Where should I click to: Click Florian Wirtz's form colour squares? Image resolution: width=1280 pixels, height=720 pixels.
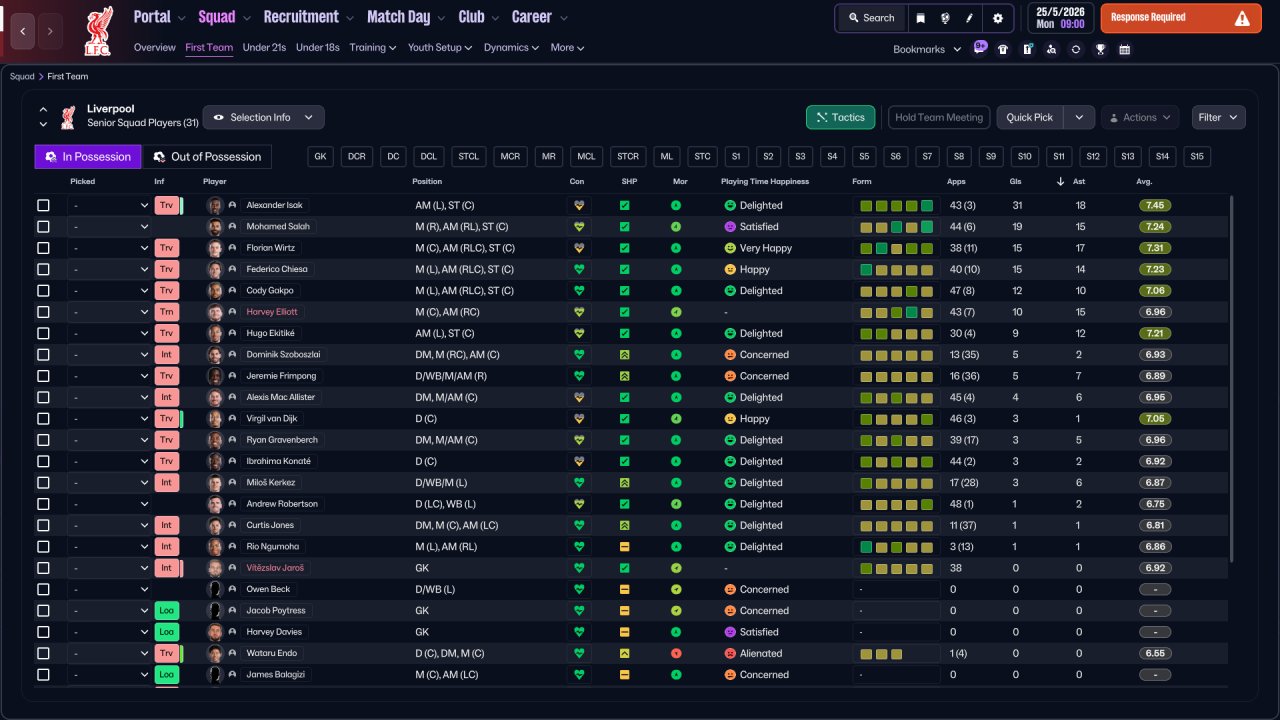(896, 248)
